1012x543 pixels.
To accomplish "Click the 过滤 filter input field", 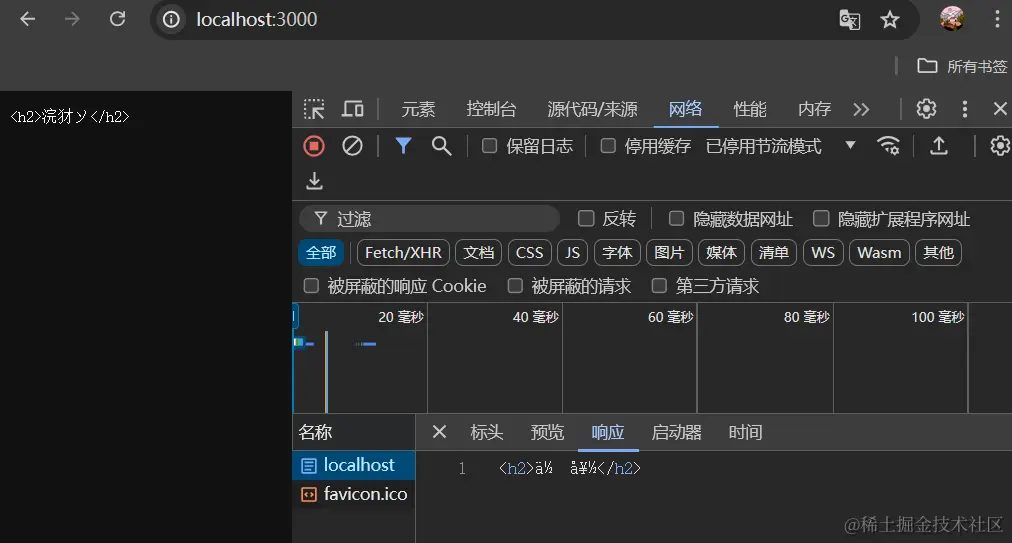I will tap(429, 219).
